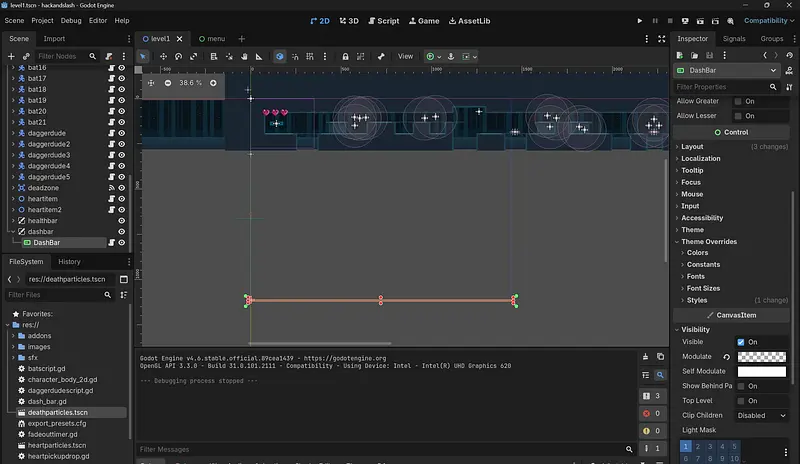
Task: Open the Clip Children dropdown
Action: pos(760,415)
